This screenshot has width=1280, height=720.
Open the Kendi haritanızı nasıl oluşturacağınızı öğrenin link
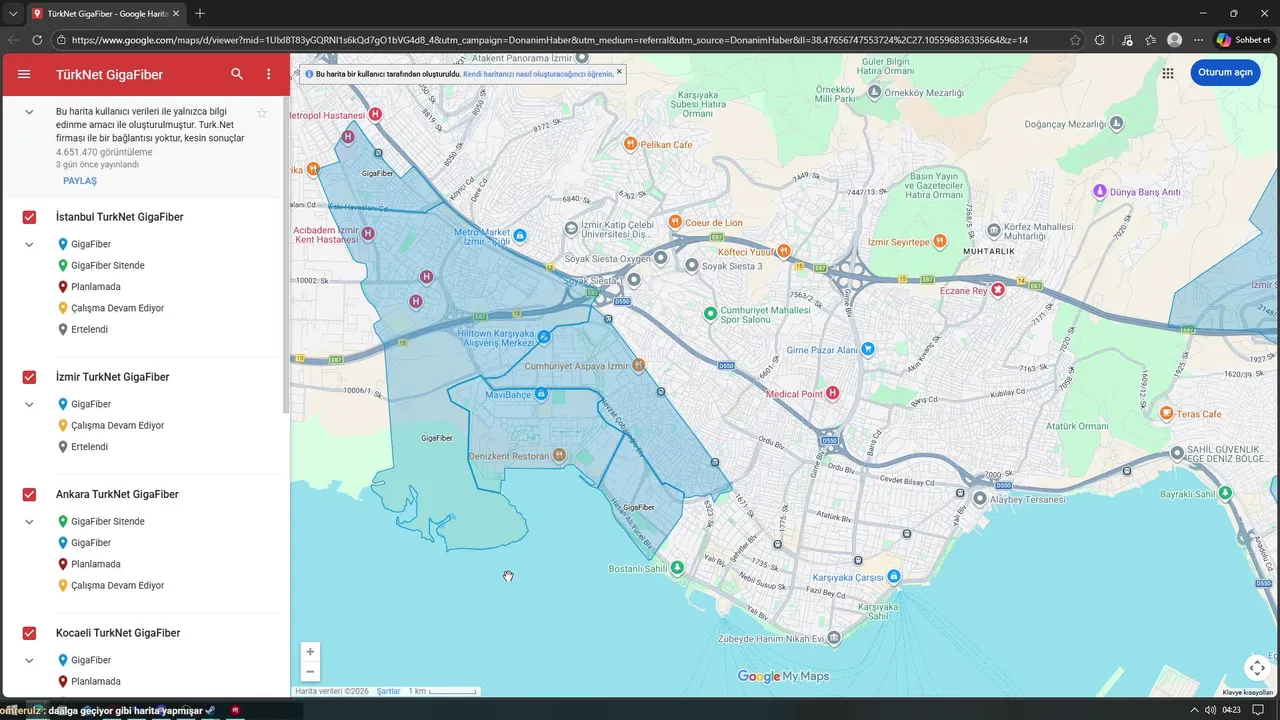pos(538,74)
